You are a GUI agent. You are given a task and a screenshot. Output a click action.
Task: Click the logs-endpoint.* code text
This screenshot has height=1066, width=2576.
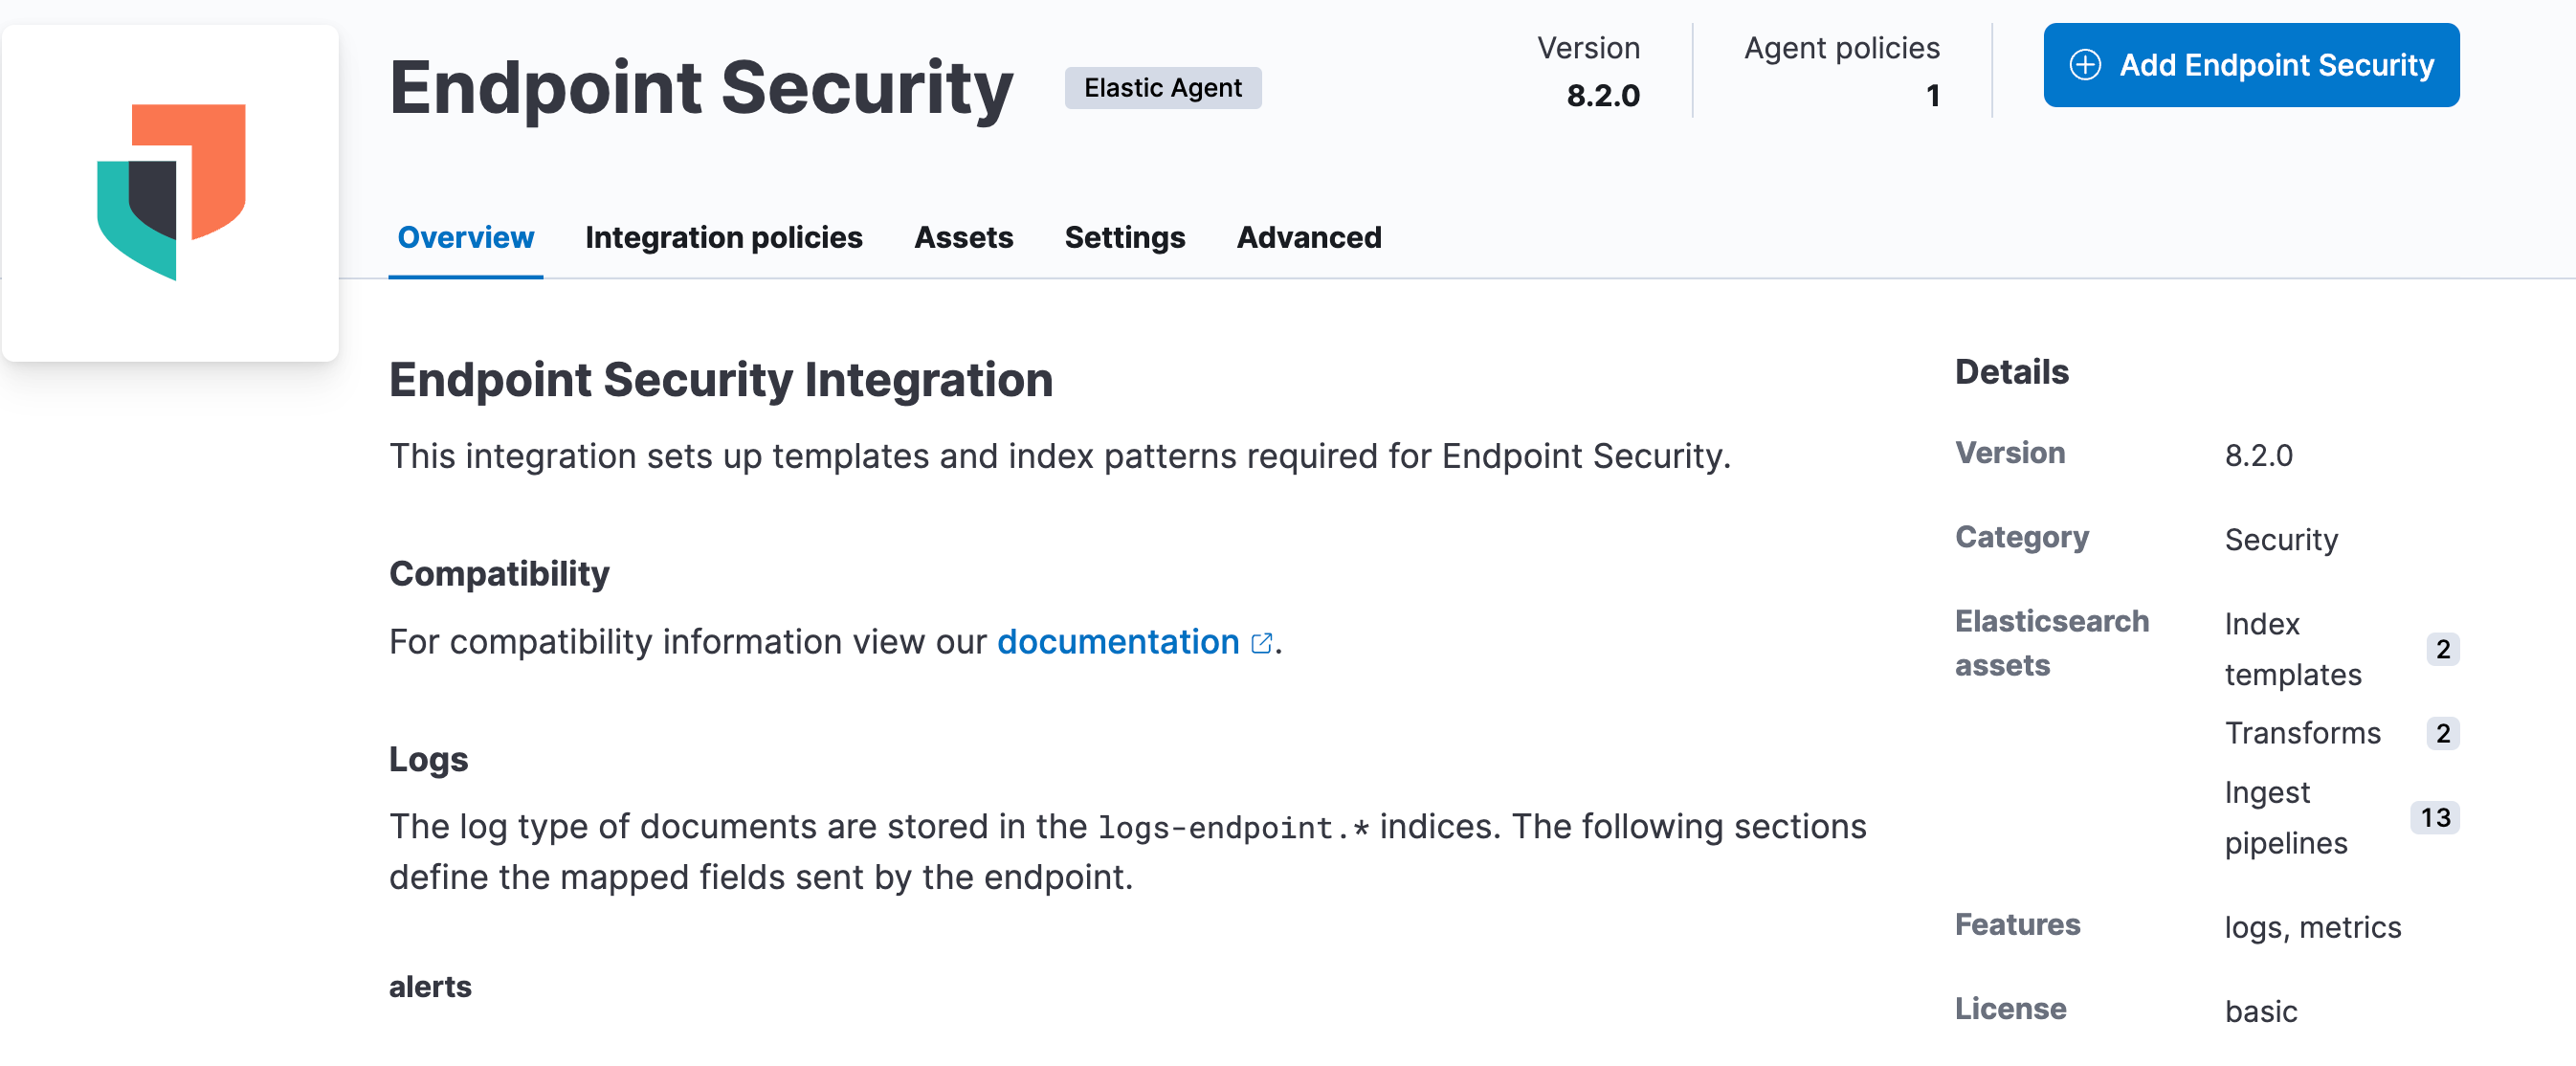click(x=1233, y=828)
